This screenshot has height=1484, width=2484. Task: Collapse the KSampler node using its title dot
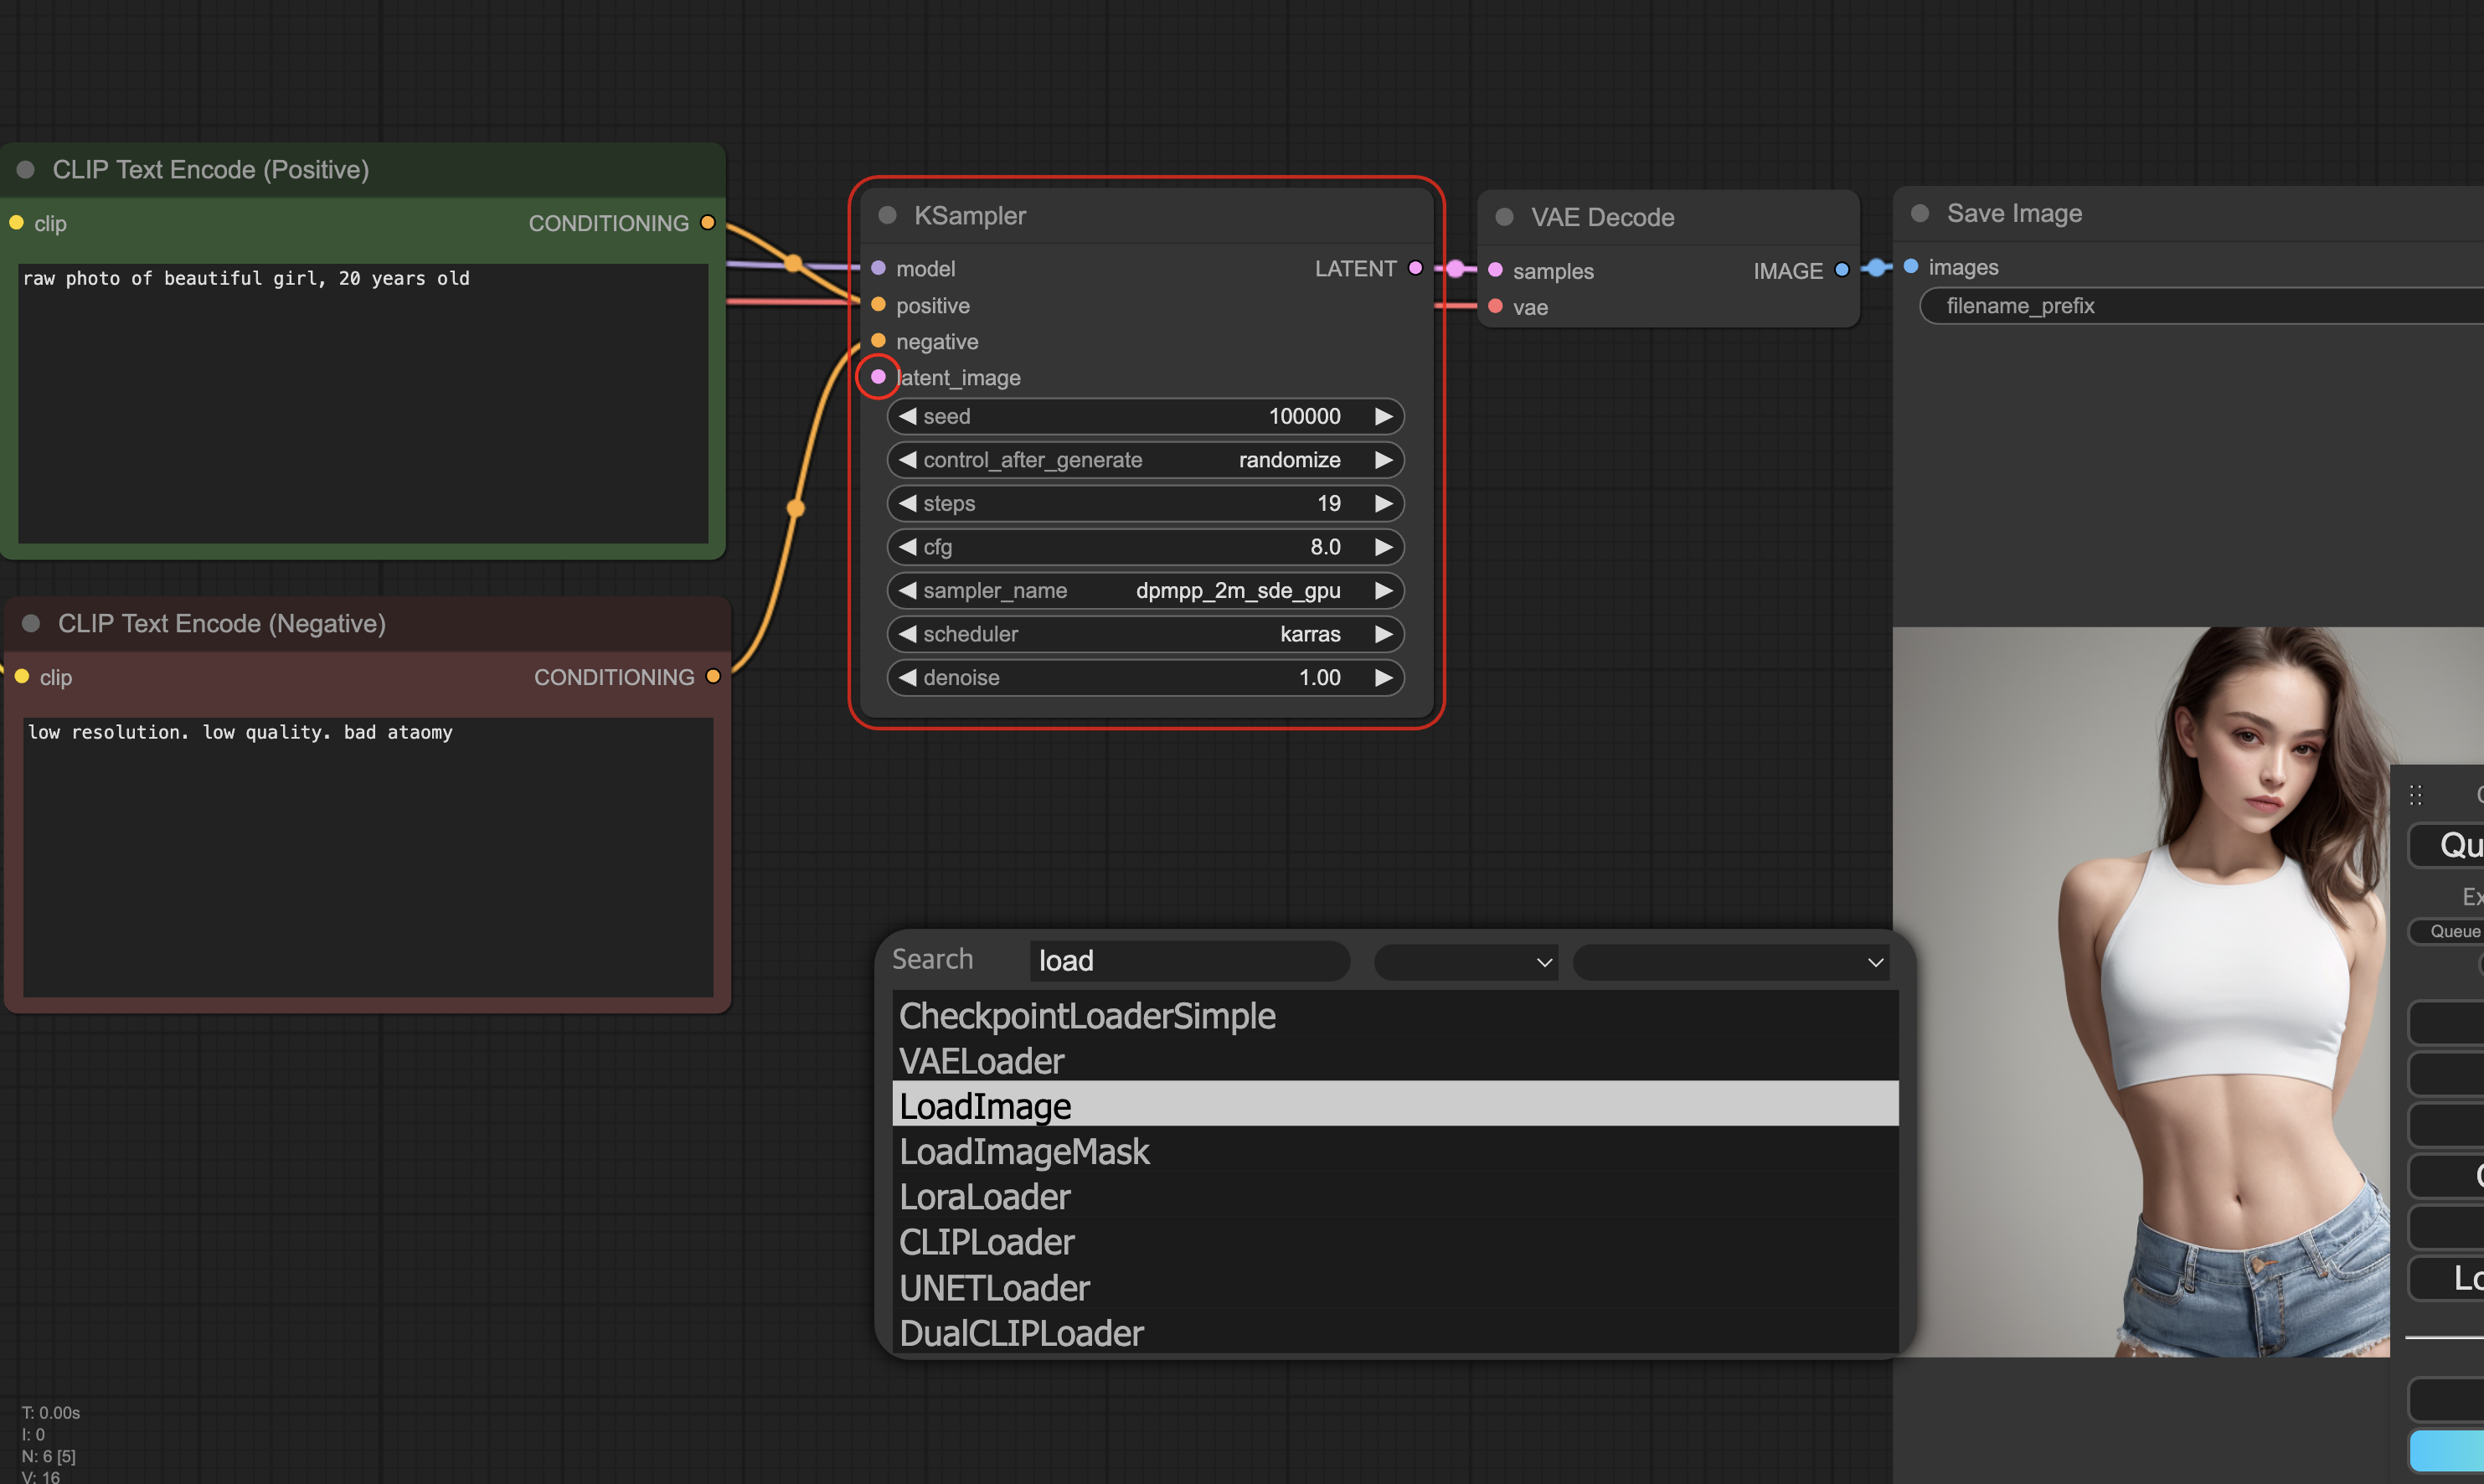click(887, 216)
